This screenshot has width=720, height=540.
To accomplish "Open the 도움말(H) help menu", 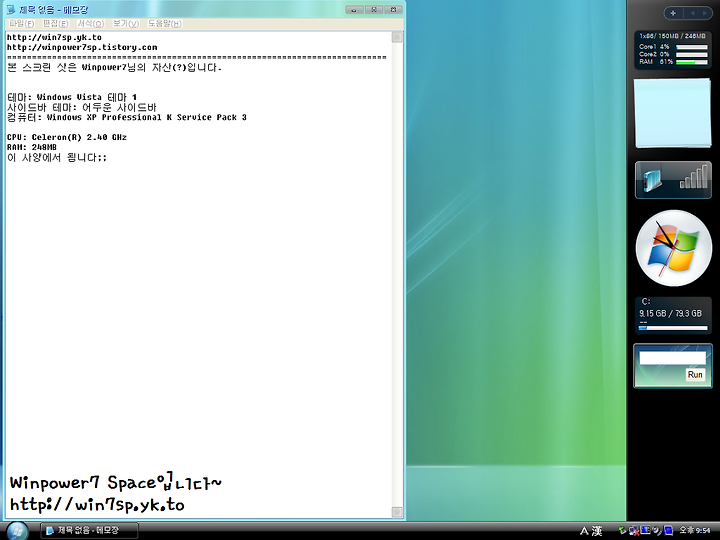I will [164, 23].
